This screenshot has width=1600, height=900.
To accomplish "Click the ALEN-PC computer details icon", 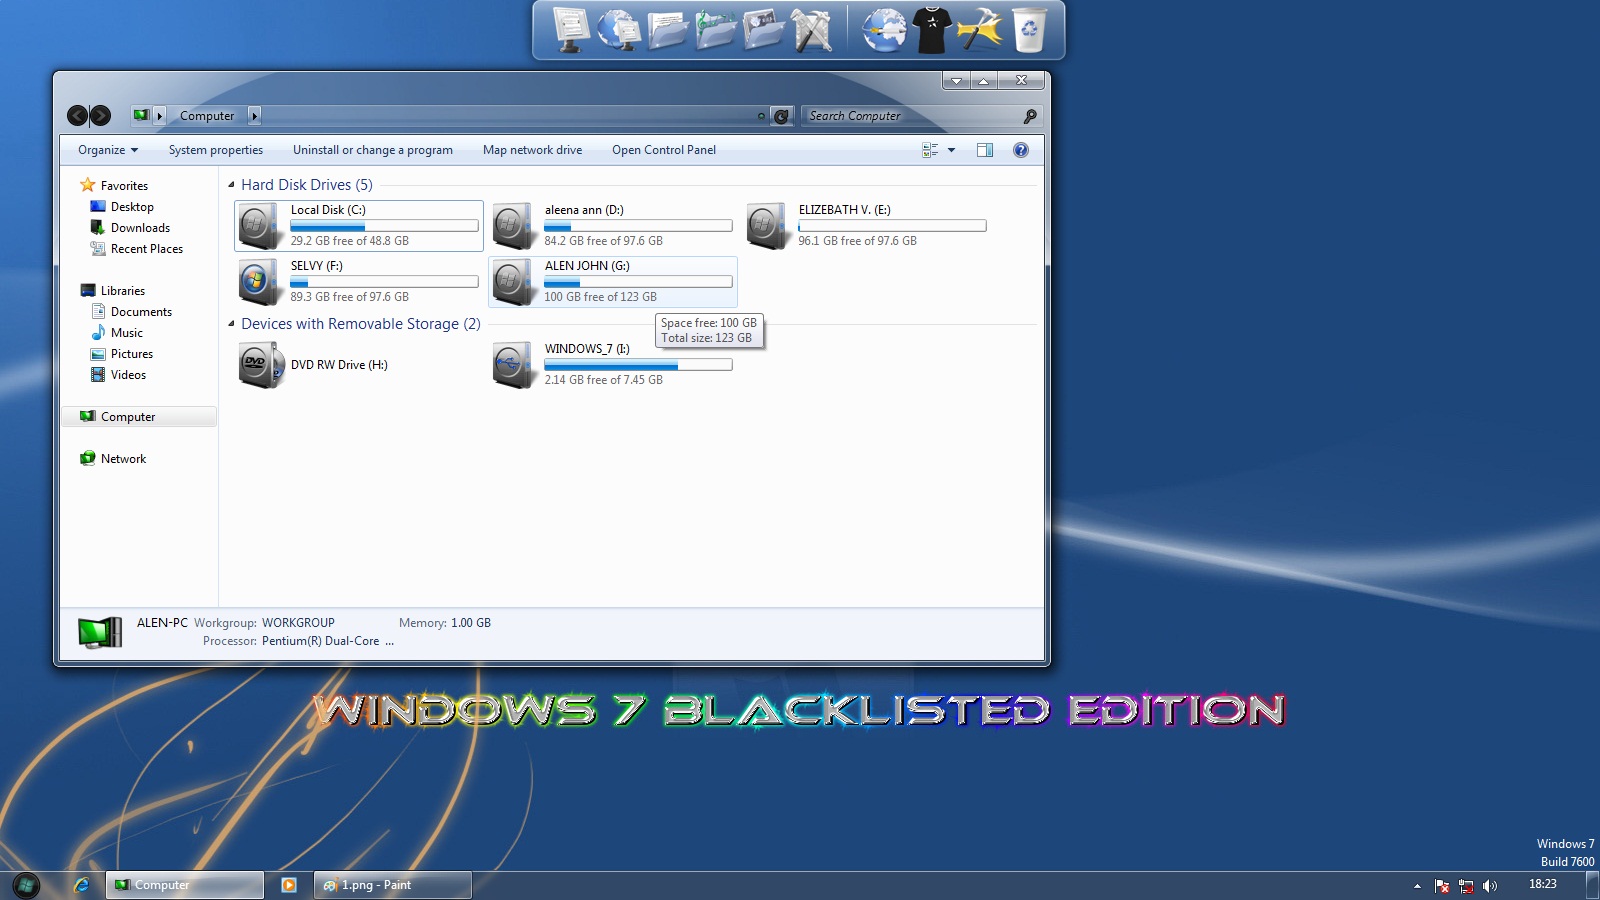I will 100,632.
